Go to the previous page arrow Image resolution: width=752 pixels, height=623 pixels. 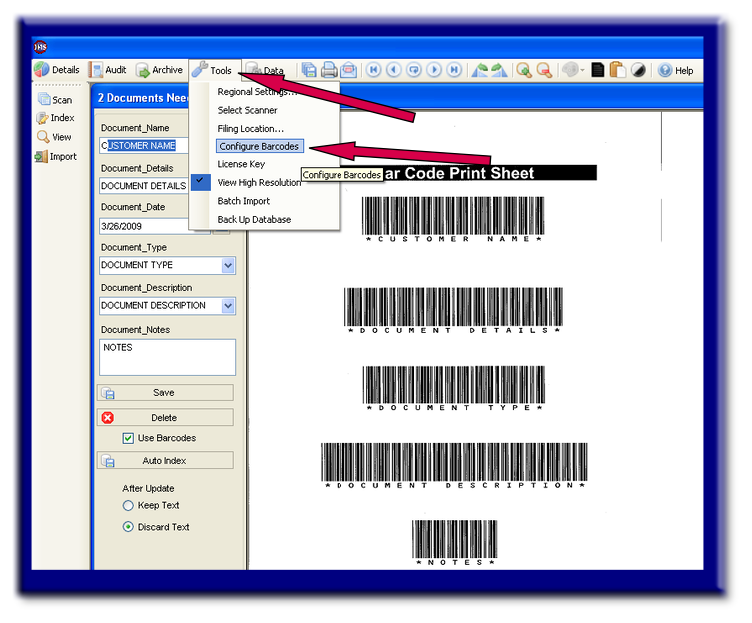tap(394, 70)
